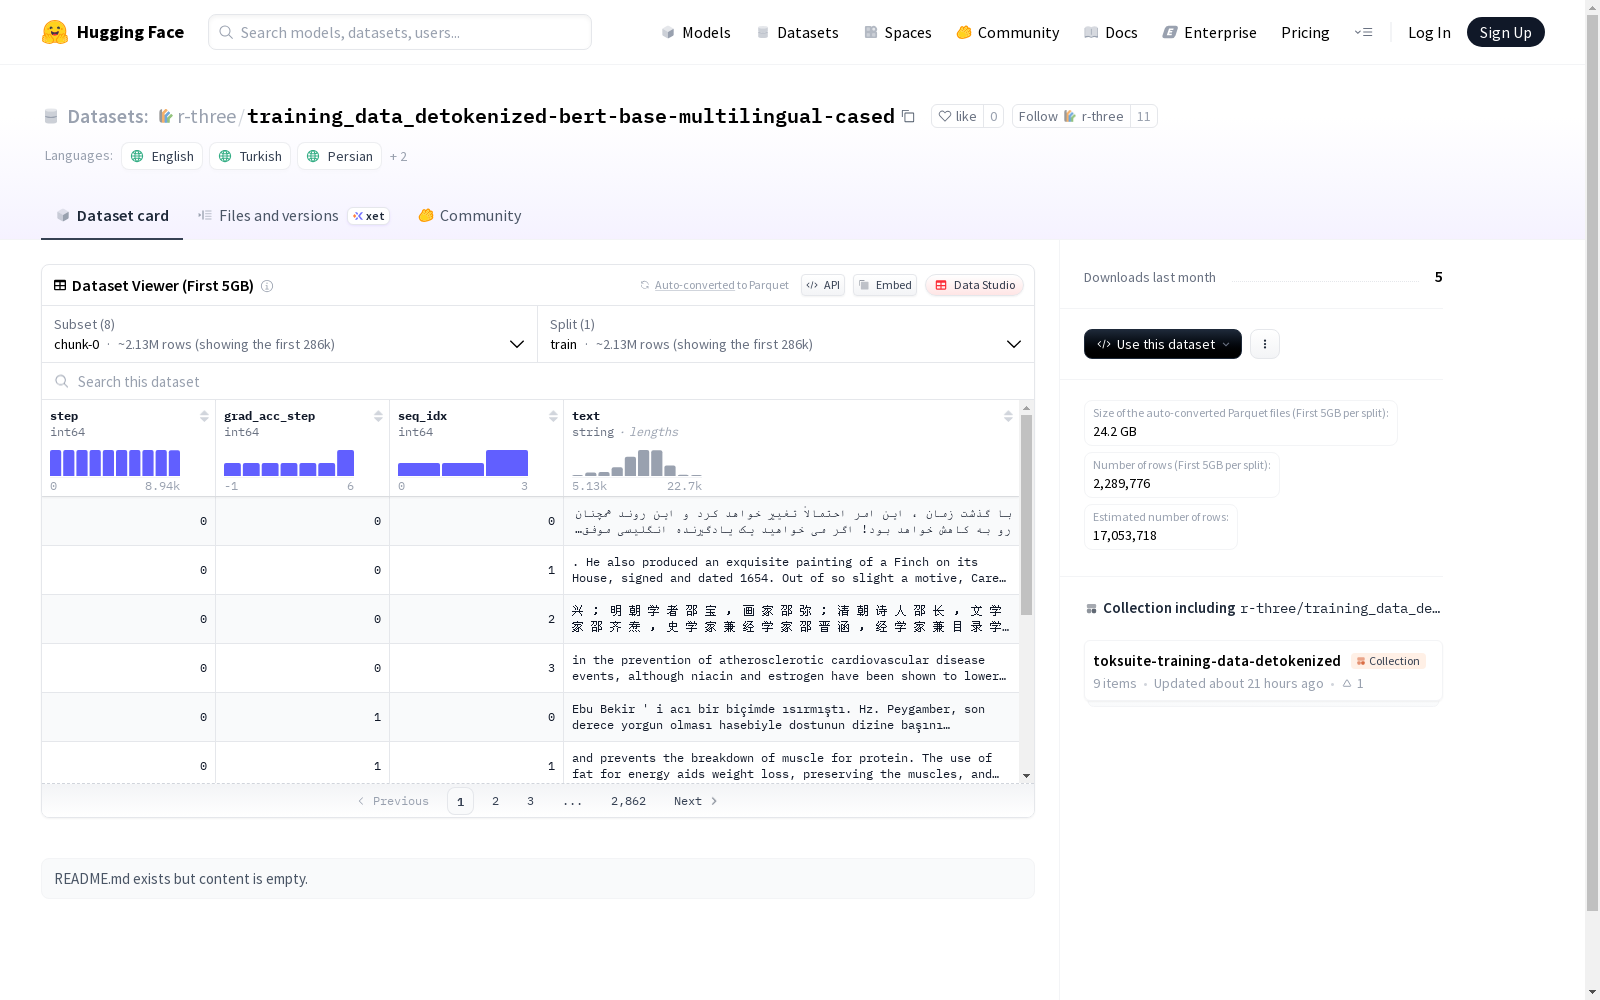Viewport: 1600px width, 1000px height.
Task: Click the API button
Action: tap(823, 285)
